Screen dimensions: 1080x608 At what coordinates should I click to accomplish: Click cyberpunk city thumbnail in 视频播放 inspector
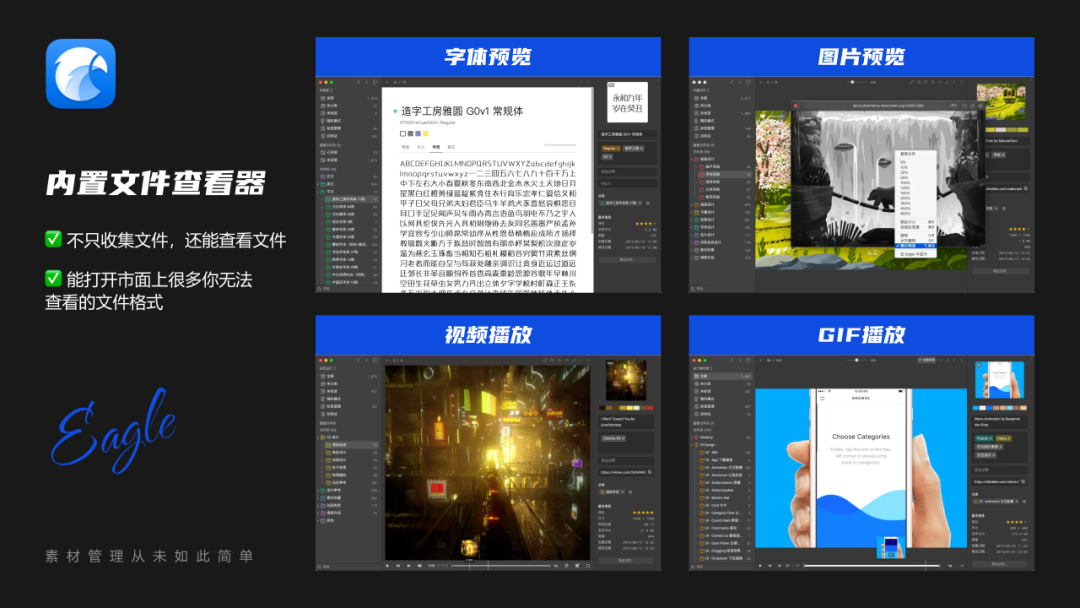(626, 380)
